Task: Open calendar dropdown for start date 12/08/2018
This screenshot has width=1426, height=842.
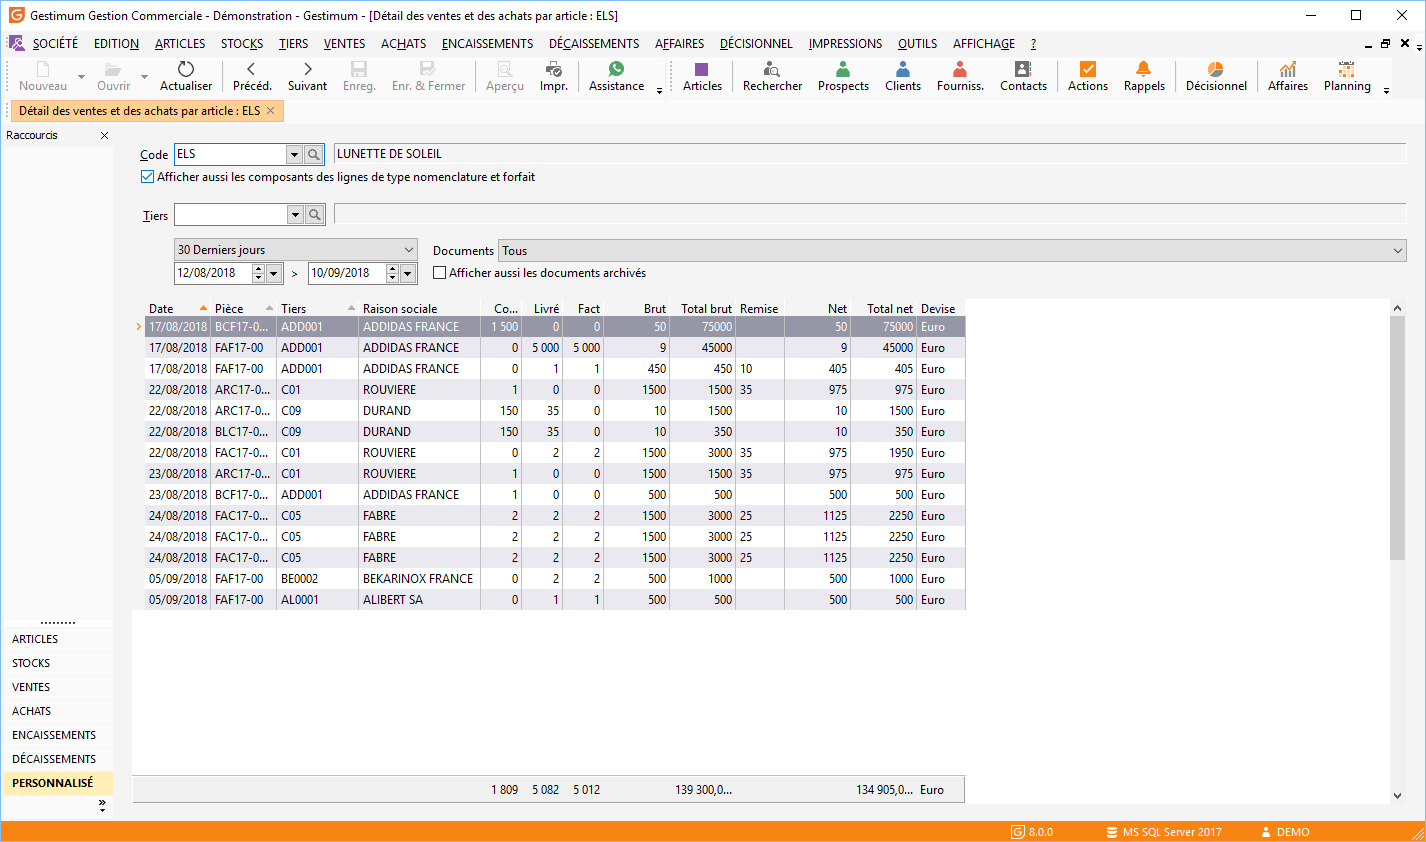Action: point(273,273)
